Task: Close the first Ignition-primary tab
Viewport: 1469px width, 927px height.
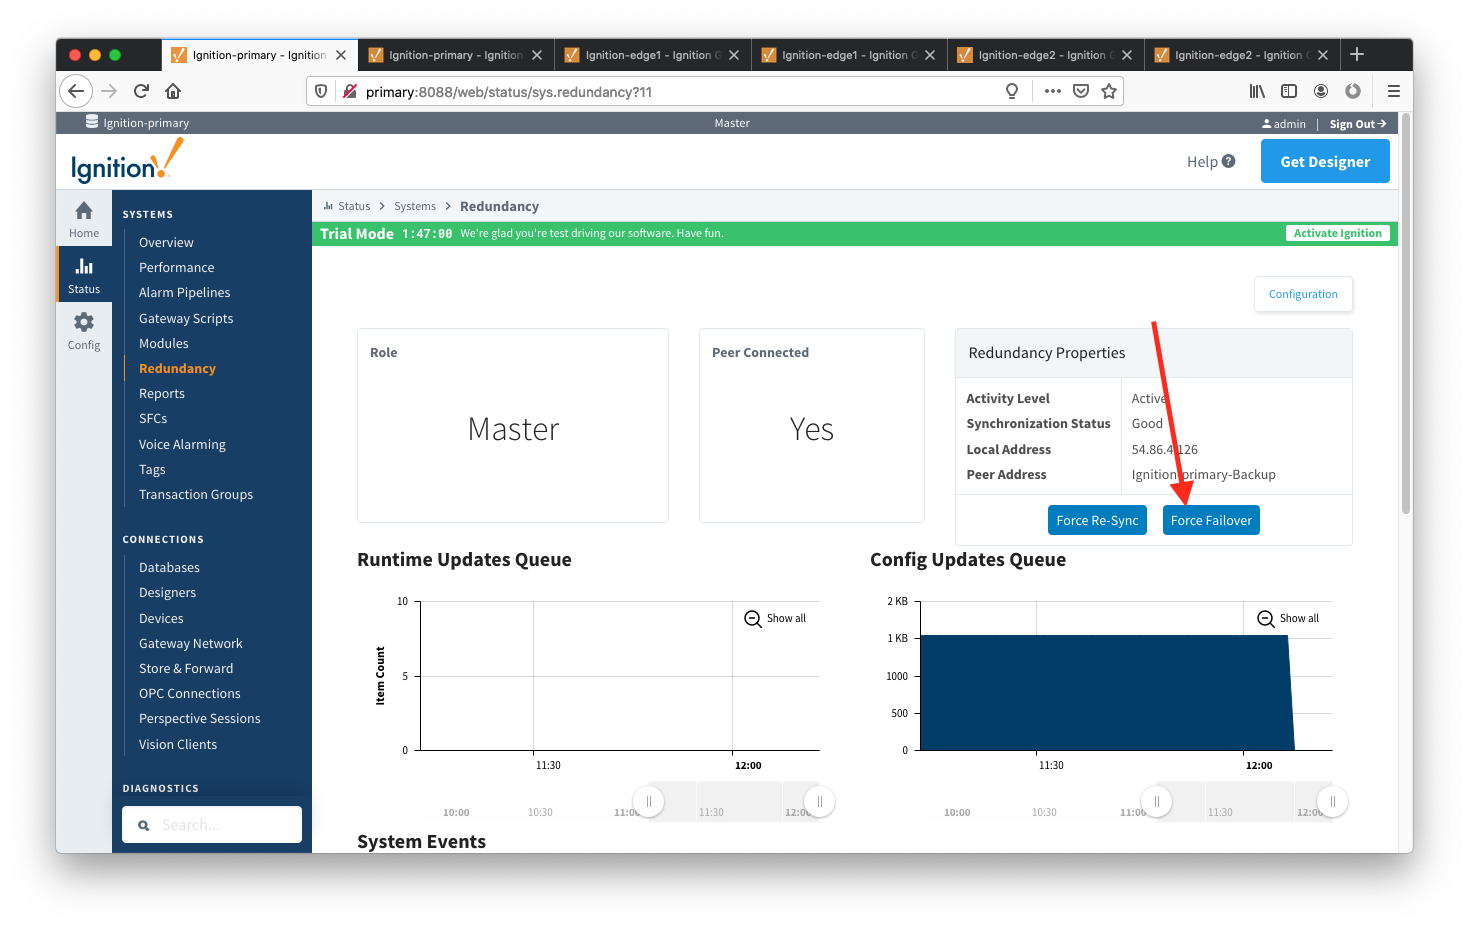Action: [x=341, y=55]
